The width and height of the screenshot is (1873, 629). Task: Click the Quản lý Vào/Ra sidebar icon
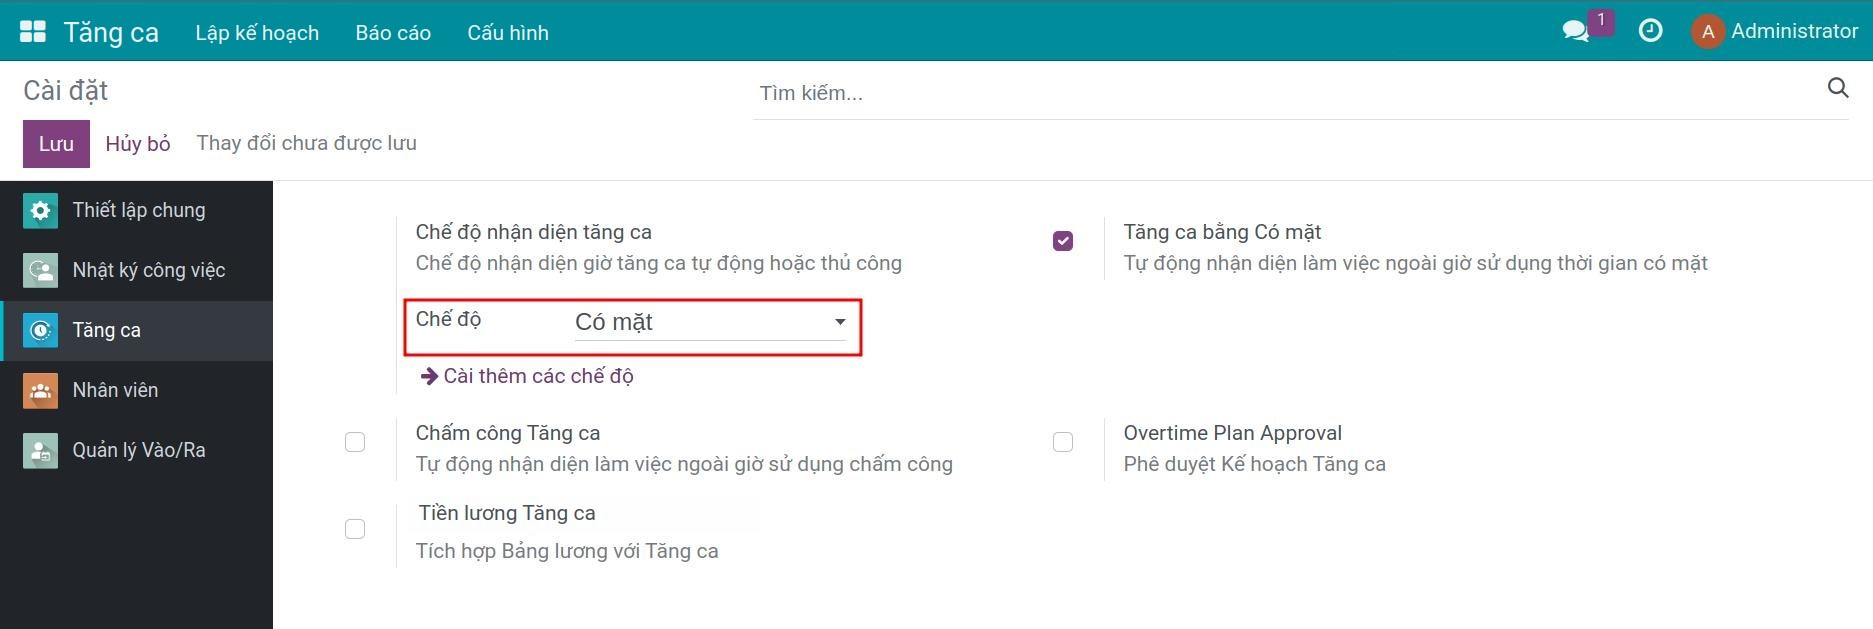coord(40,451)
